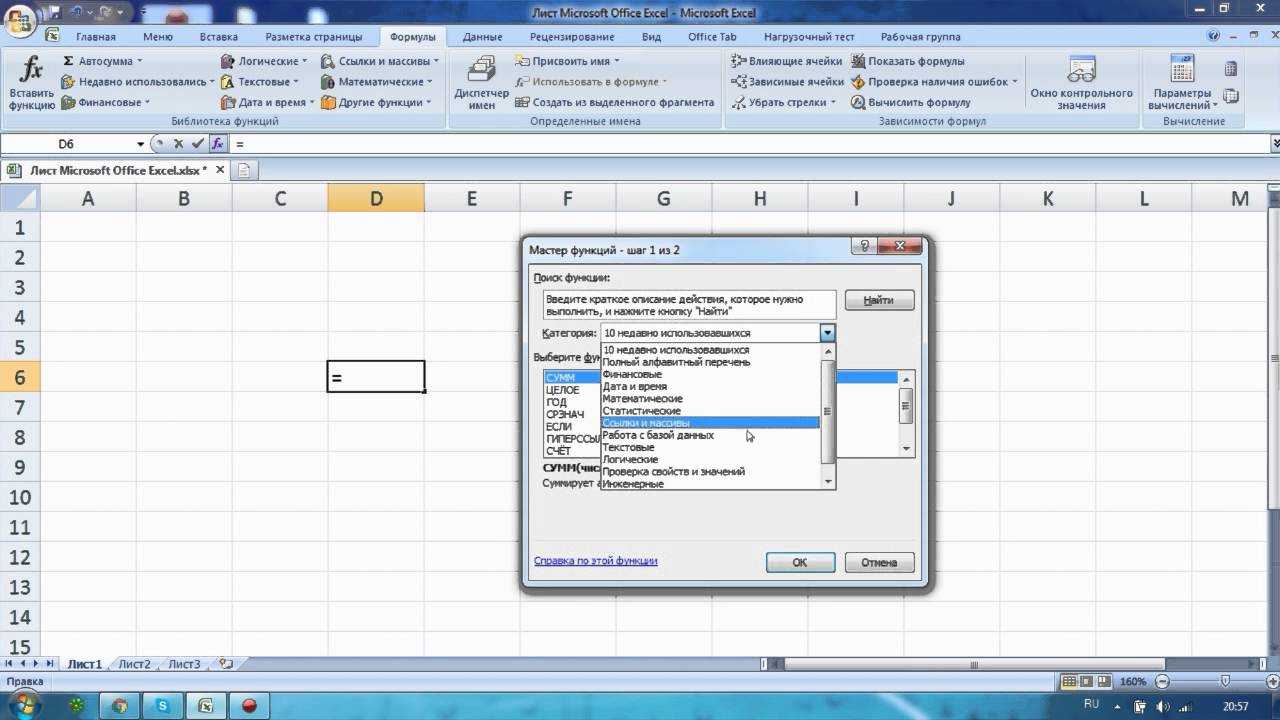Click the calculate now calculator icon

pos(1231,69)
